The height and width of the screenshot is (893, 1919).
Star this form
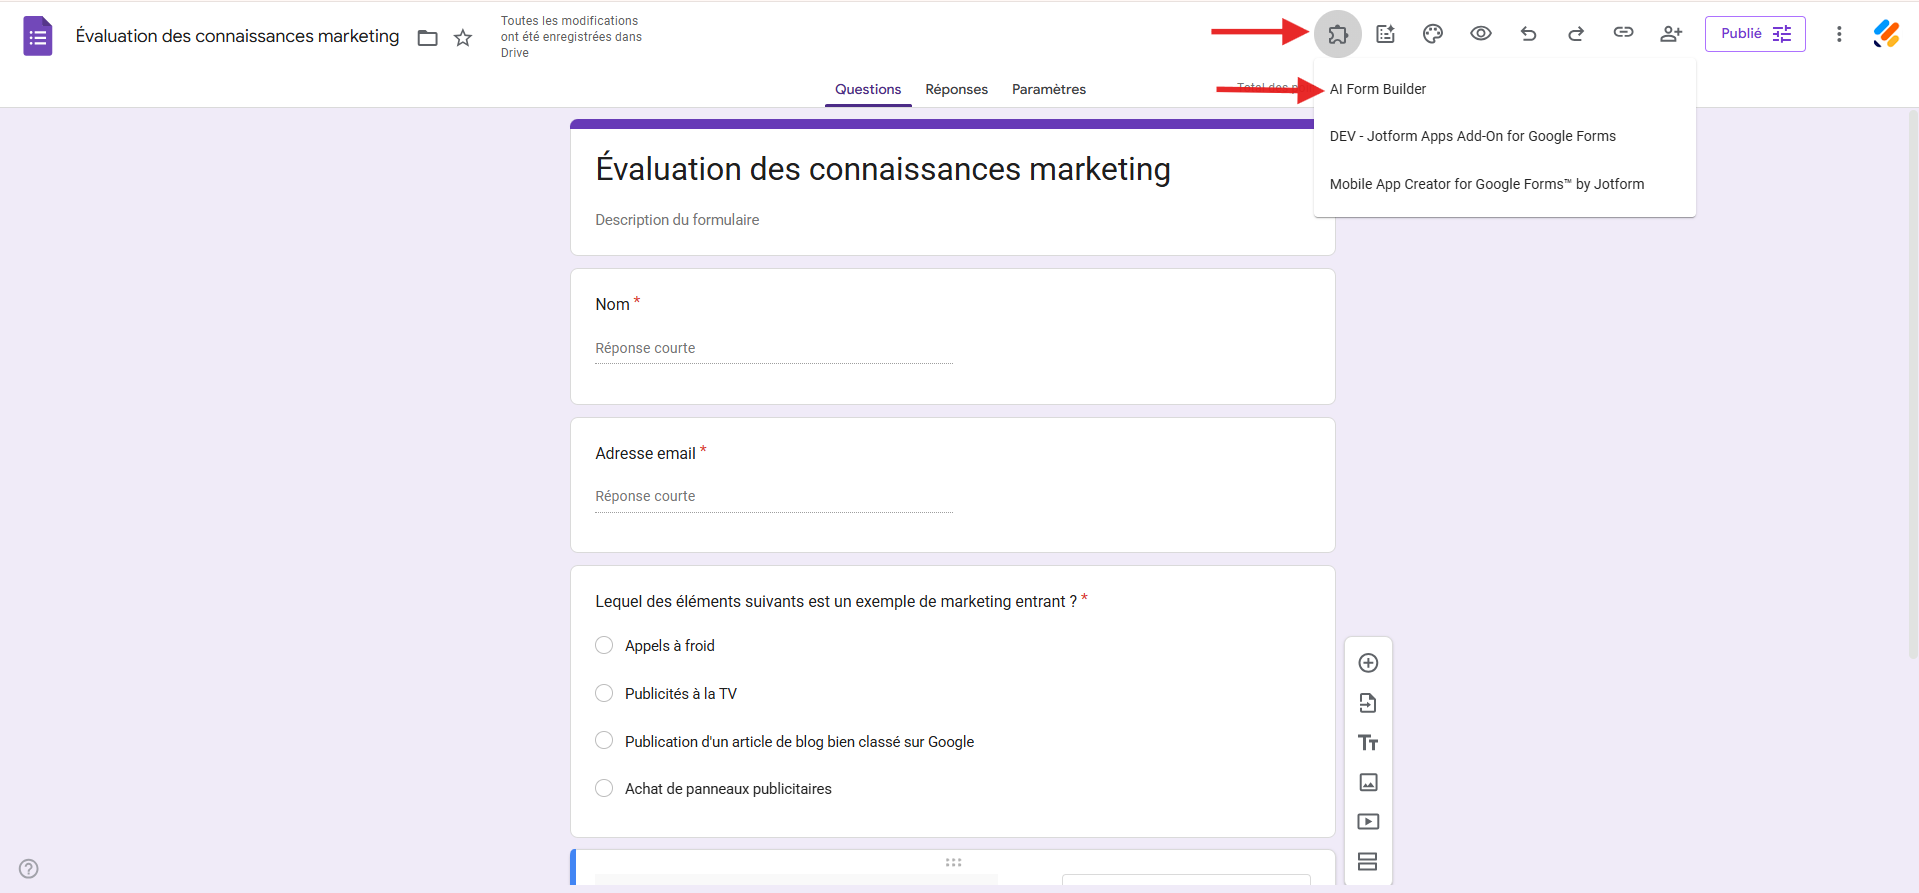463,38
